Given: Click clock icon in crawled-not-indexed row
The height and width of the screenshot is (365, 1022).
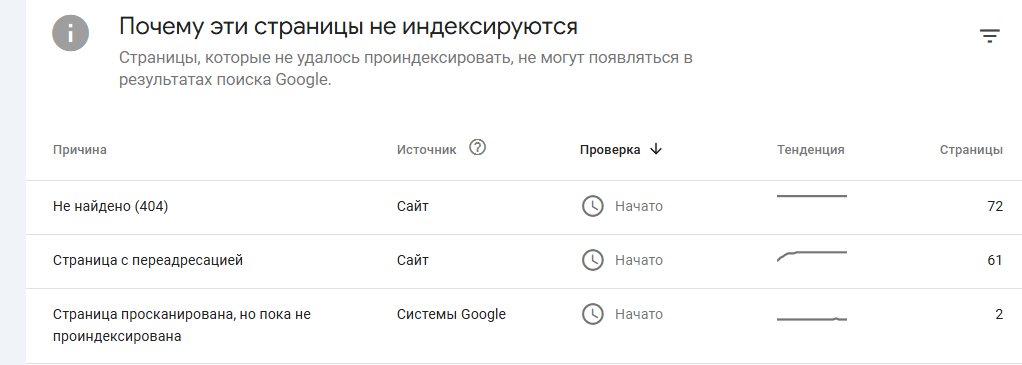Looking at the screenshot, I should [x=592, y=314].
